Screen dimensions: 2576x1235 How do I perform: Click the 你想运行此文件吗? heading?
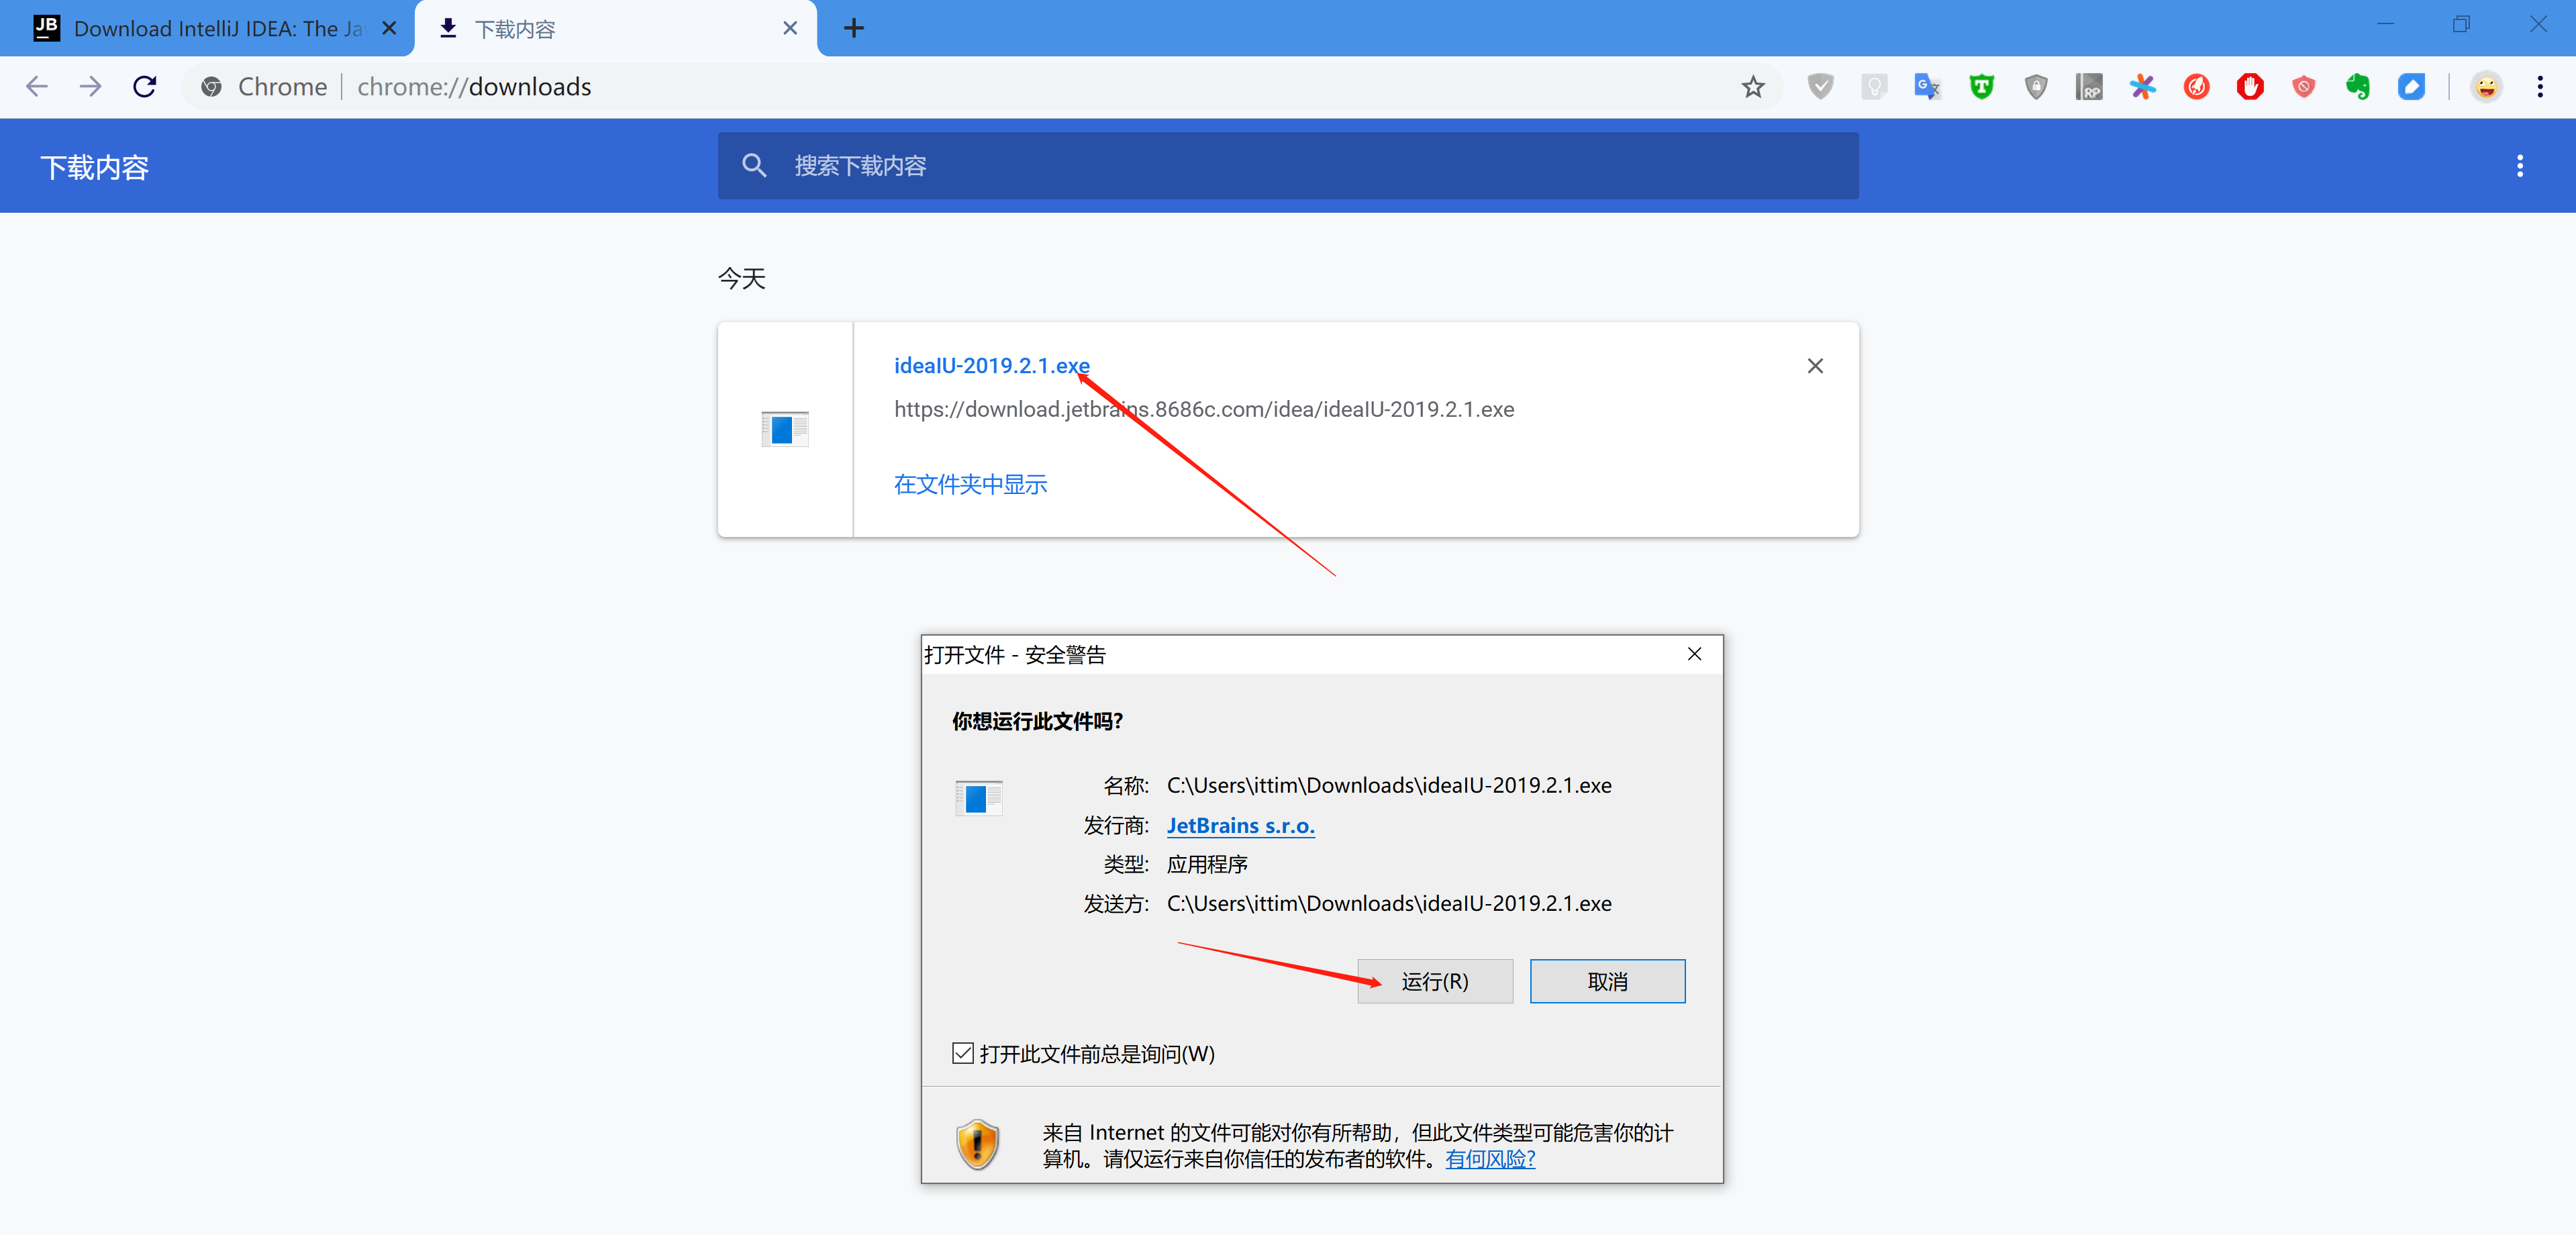[x=1037, y=722]
